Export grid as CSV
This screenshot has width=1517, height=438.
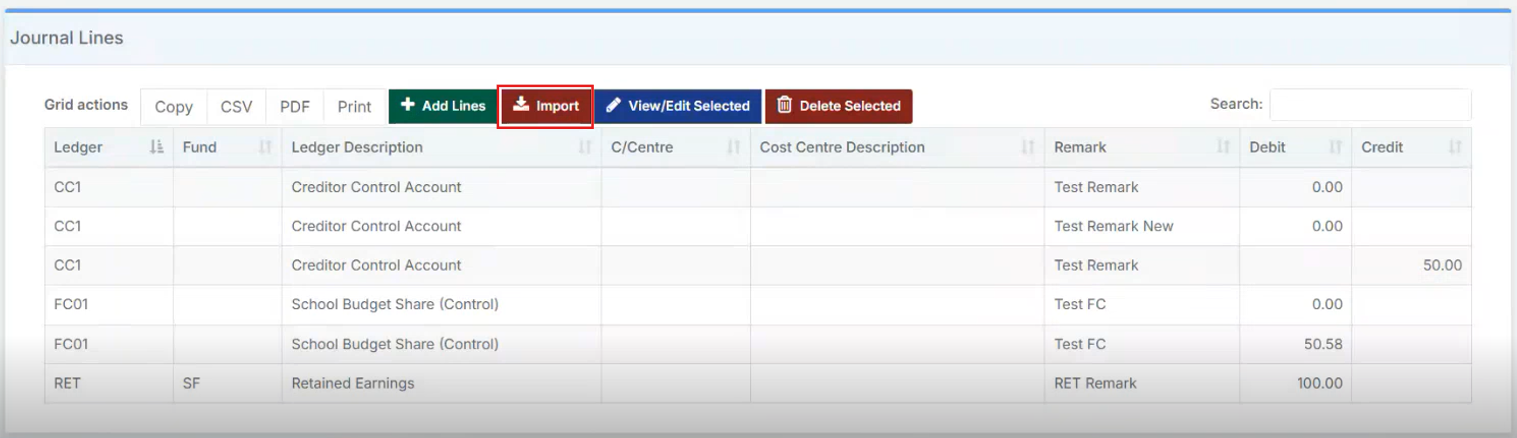pos(236,107)
